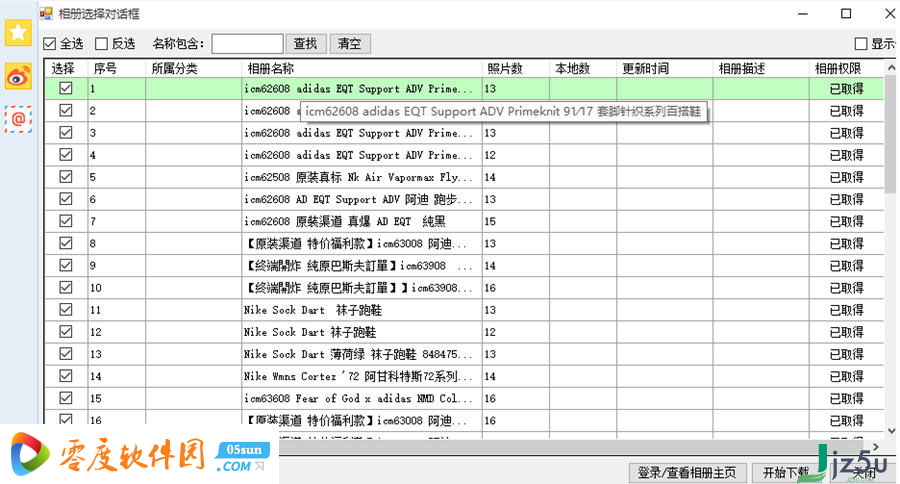Click 已取得 permission cell in row 1

tap(847, 88)
